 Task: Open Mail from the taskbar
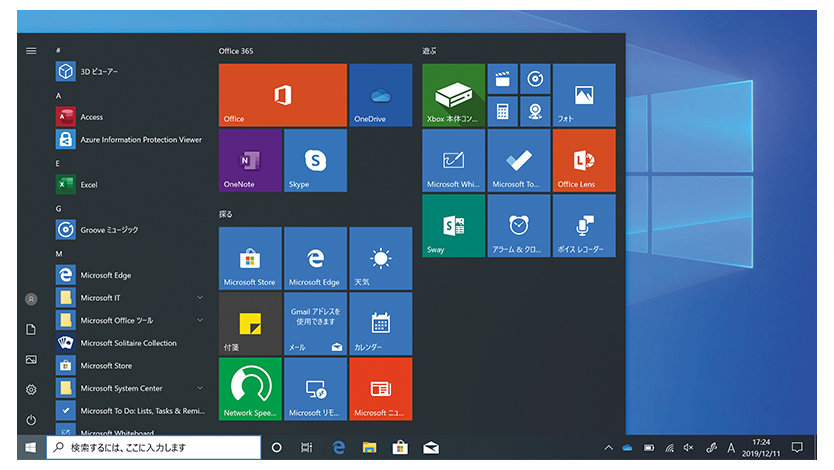431,448
